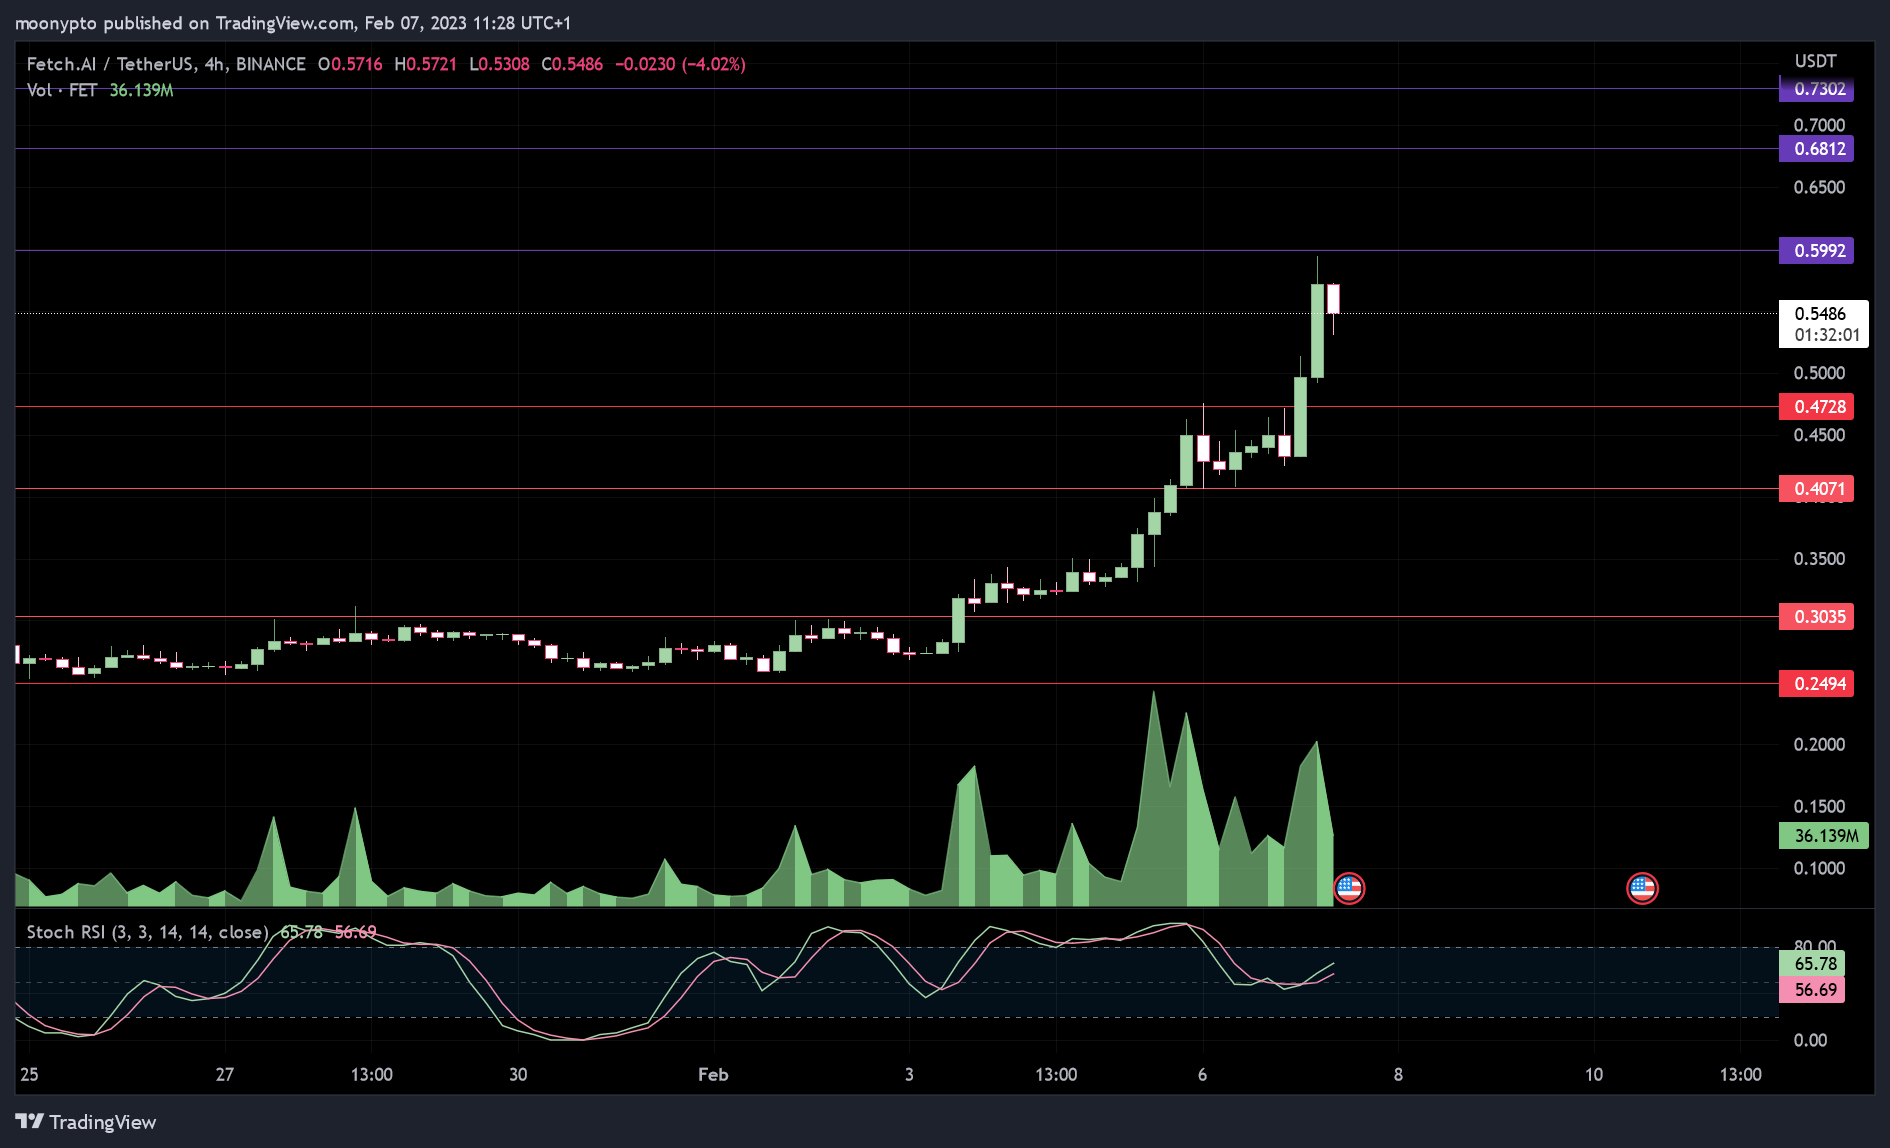Image resolution: width=1890 pixels, height=1148 pixels.
Task: Click the USDT currency label
Action: [1816, 61]
